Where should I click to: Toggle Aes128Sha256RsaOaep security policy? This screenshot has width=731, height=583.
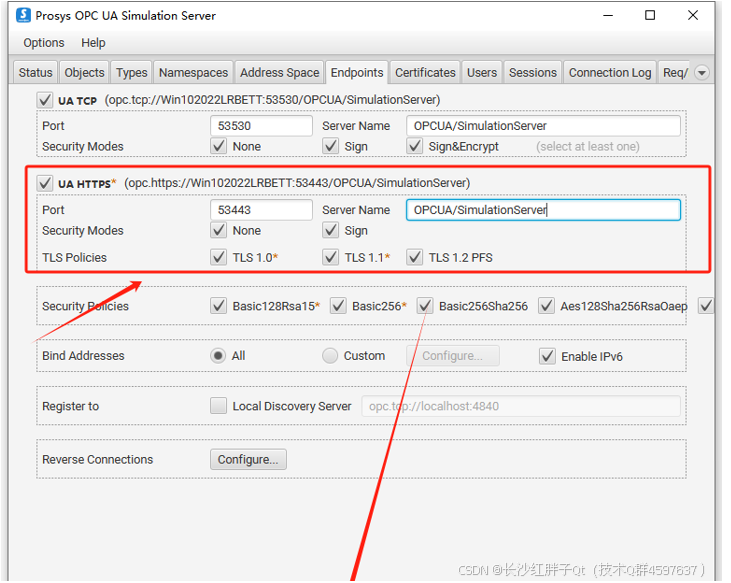(546, 306)
